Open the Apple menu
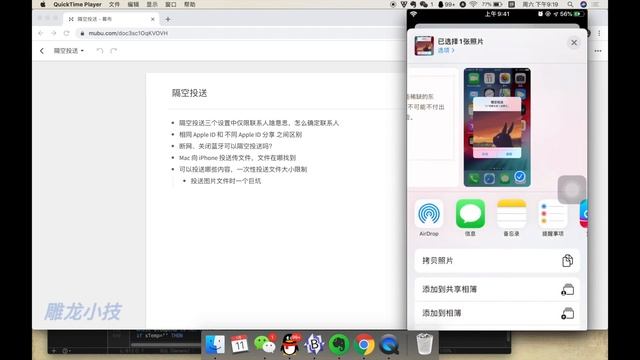Viewport: 640px width, 360px height. tap(43, 4)
